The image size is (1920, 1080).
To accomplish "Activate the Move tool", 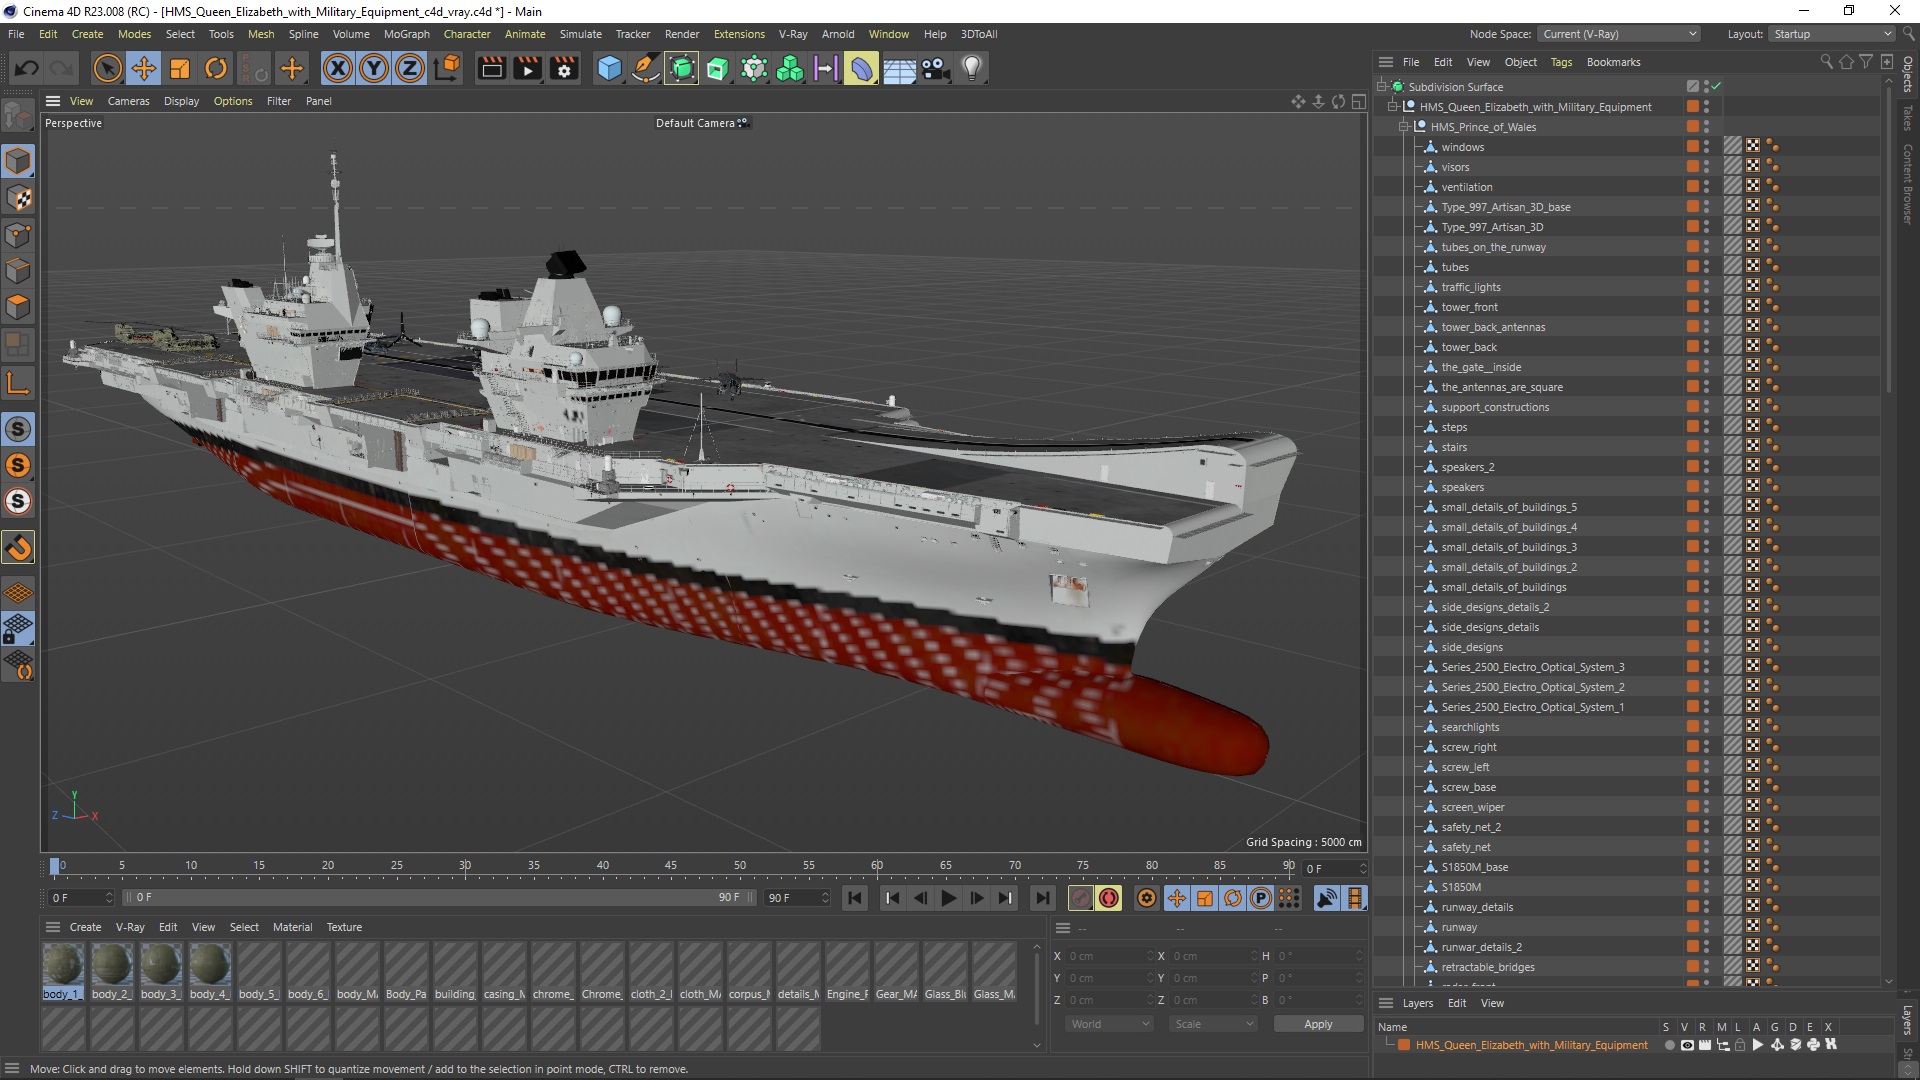I will click(x=144, y=68).
